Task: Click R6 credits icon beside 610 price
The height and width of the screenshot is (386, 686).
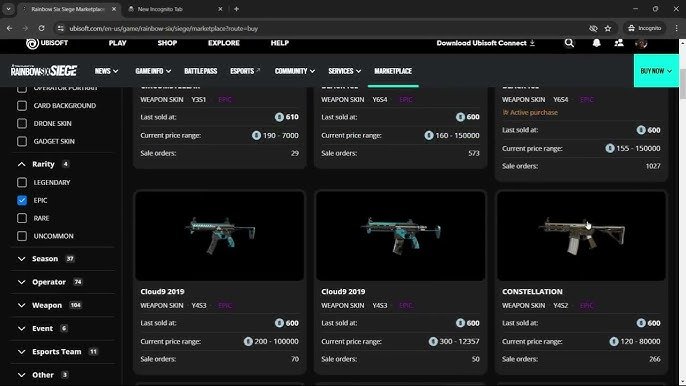Action: (x=279, y=117)
